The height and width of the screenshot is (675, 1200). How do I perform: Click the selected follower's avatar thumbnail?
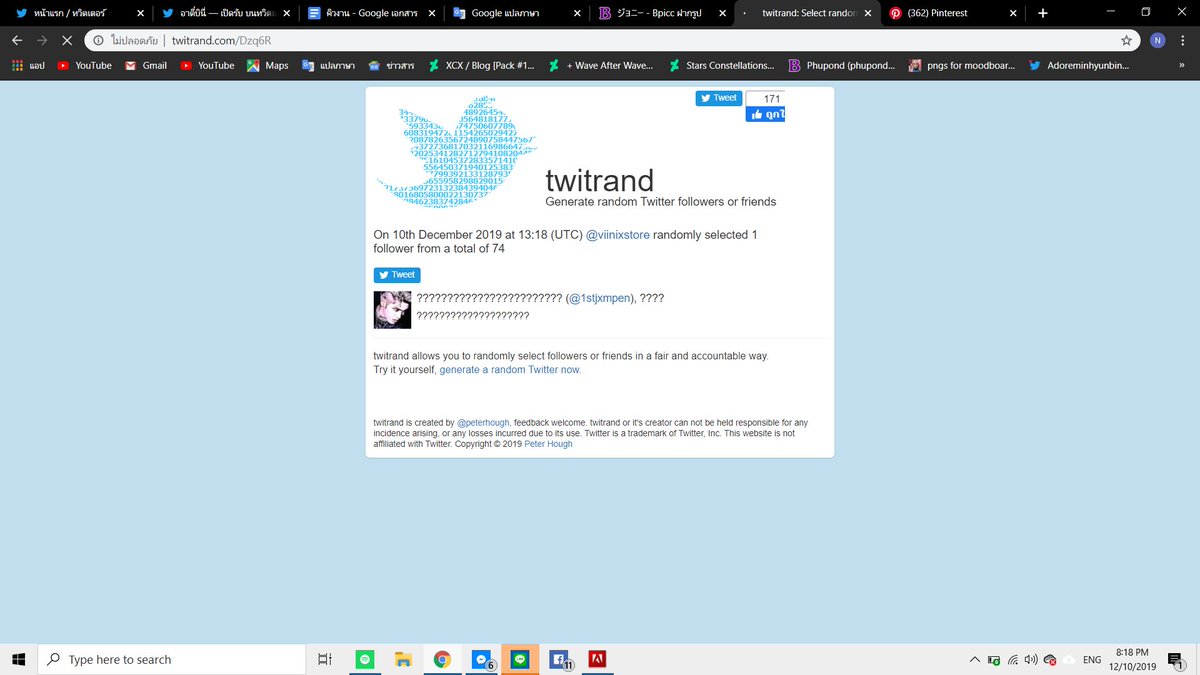pos(392,310)
